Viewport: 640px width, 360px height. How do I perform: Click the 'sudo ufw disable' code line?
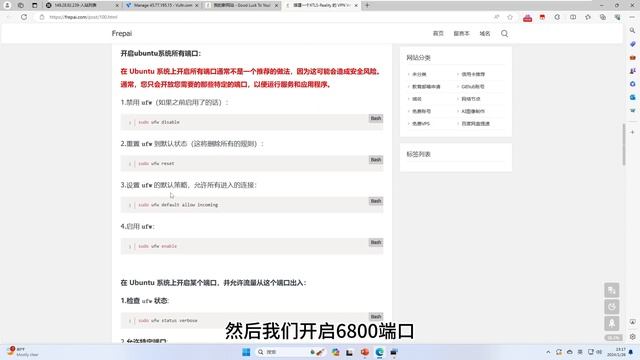point(159,122)
